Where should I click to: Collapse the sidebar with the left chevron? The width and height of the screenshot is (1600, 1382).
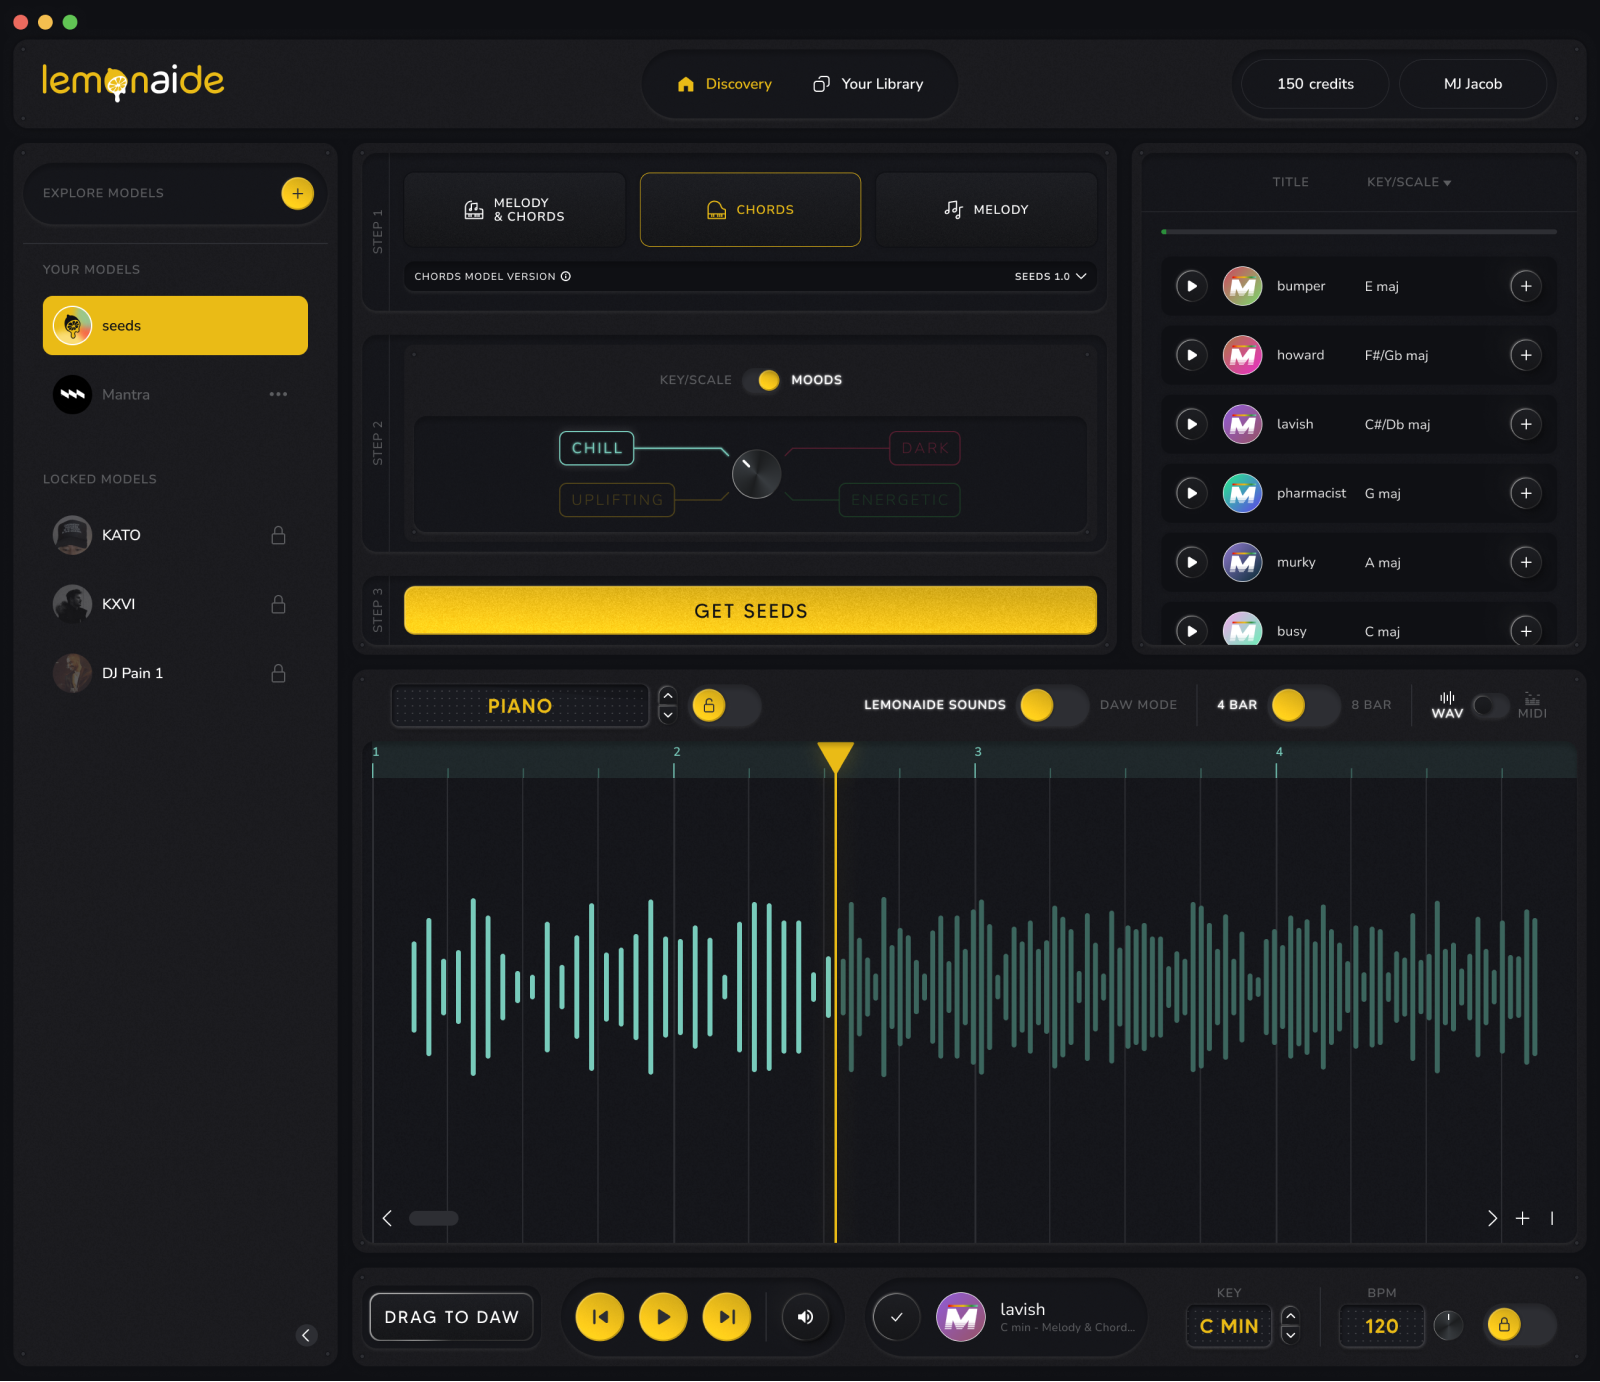point(306,1335)
